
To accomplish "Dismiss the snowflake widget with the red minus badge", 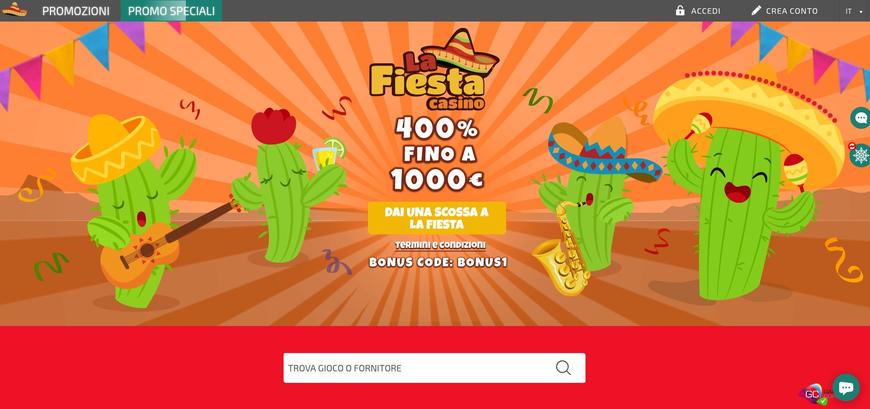I will coord(852,146).
